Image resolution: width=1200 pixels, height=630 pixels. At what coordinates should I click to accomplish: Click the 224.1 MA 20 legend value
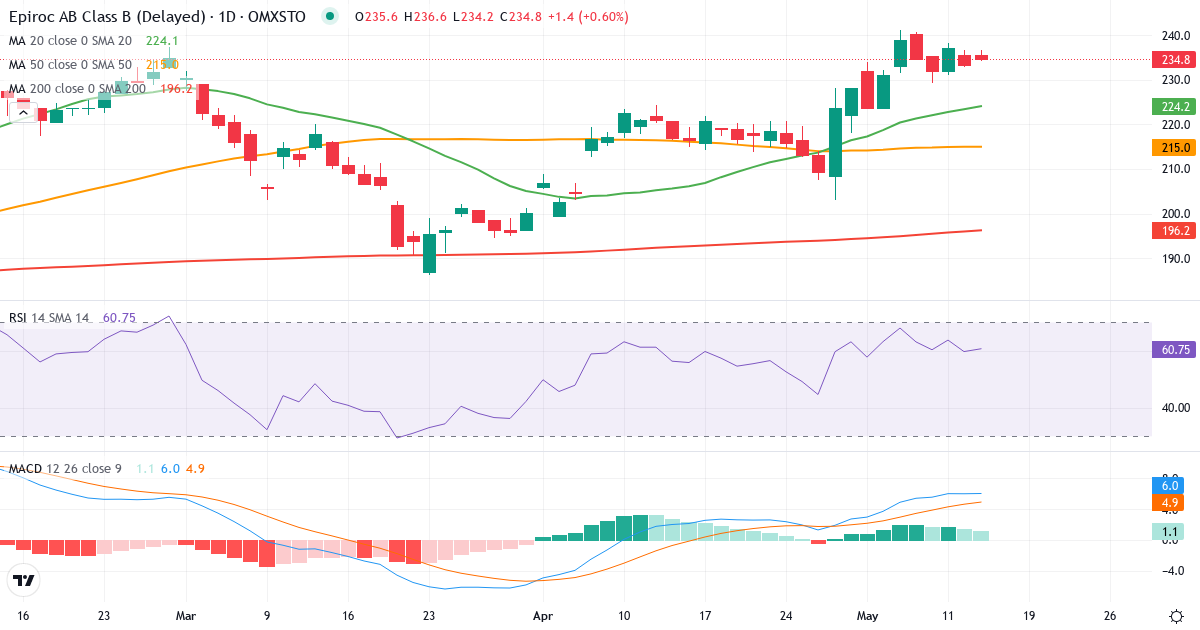(x=162, y=41)
